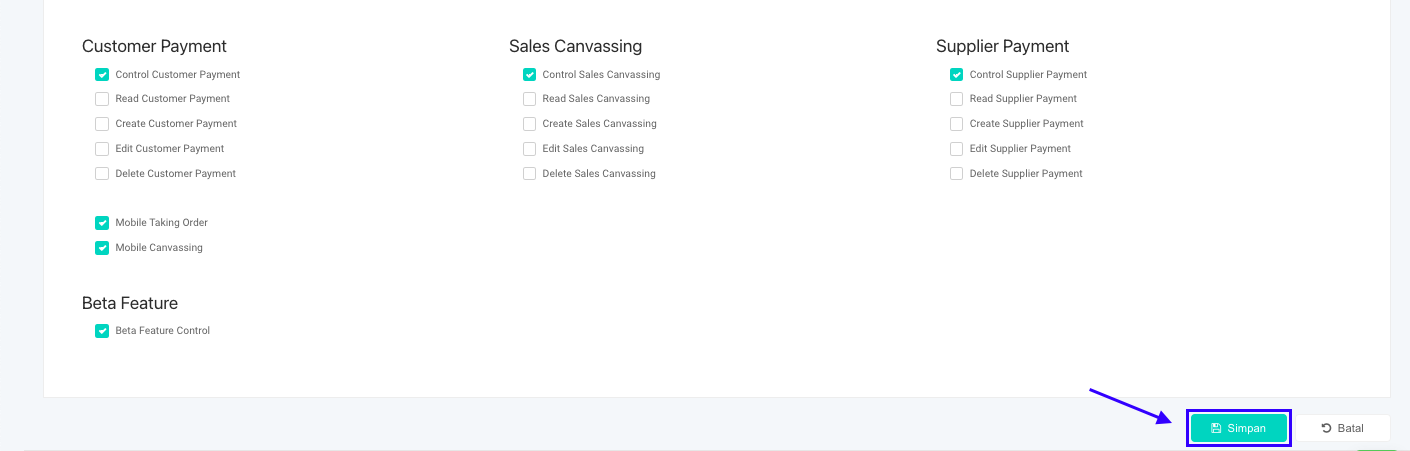Uncheck Control Customer Payment checkbox
The image size is (1410, 451).
[102, 75]
